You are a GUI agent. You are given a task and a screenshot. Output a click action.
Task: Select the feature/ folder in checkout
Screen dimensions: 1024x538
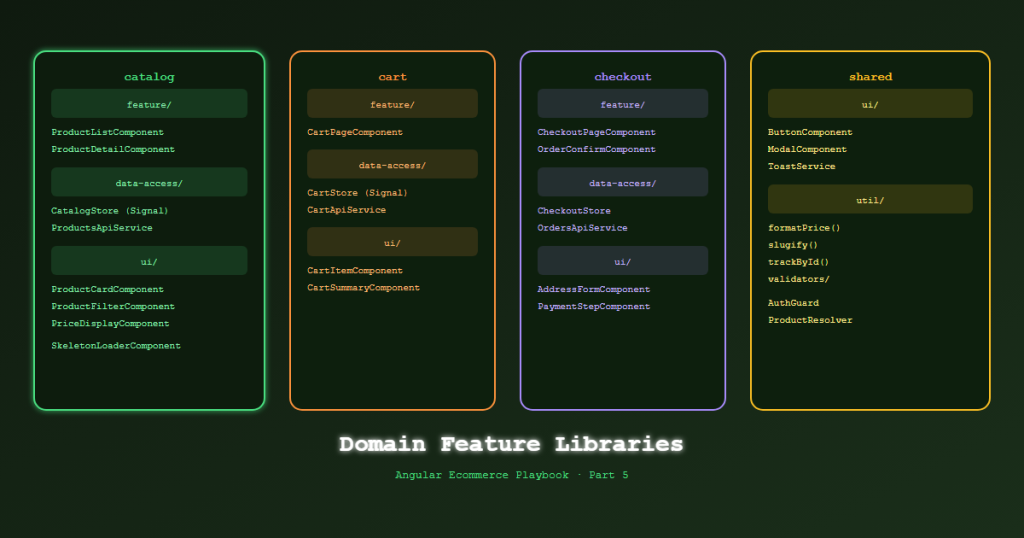coord(622,104)
